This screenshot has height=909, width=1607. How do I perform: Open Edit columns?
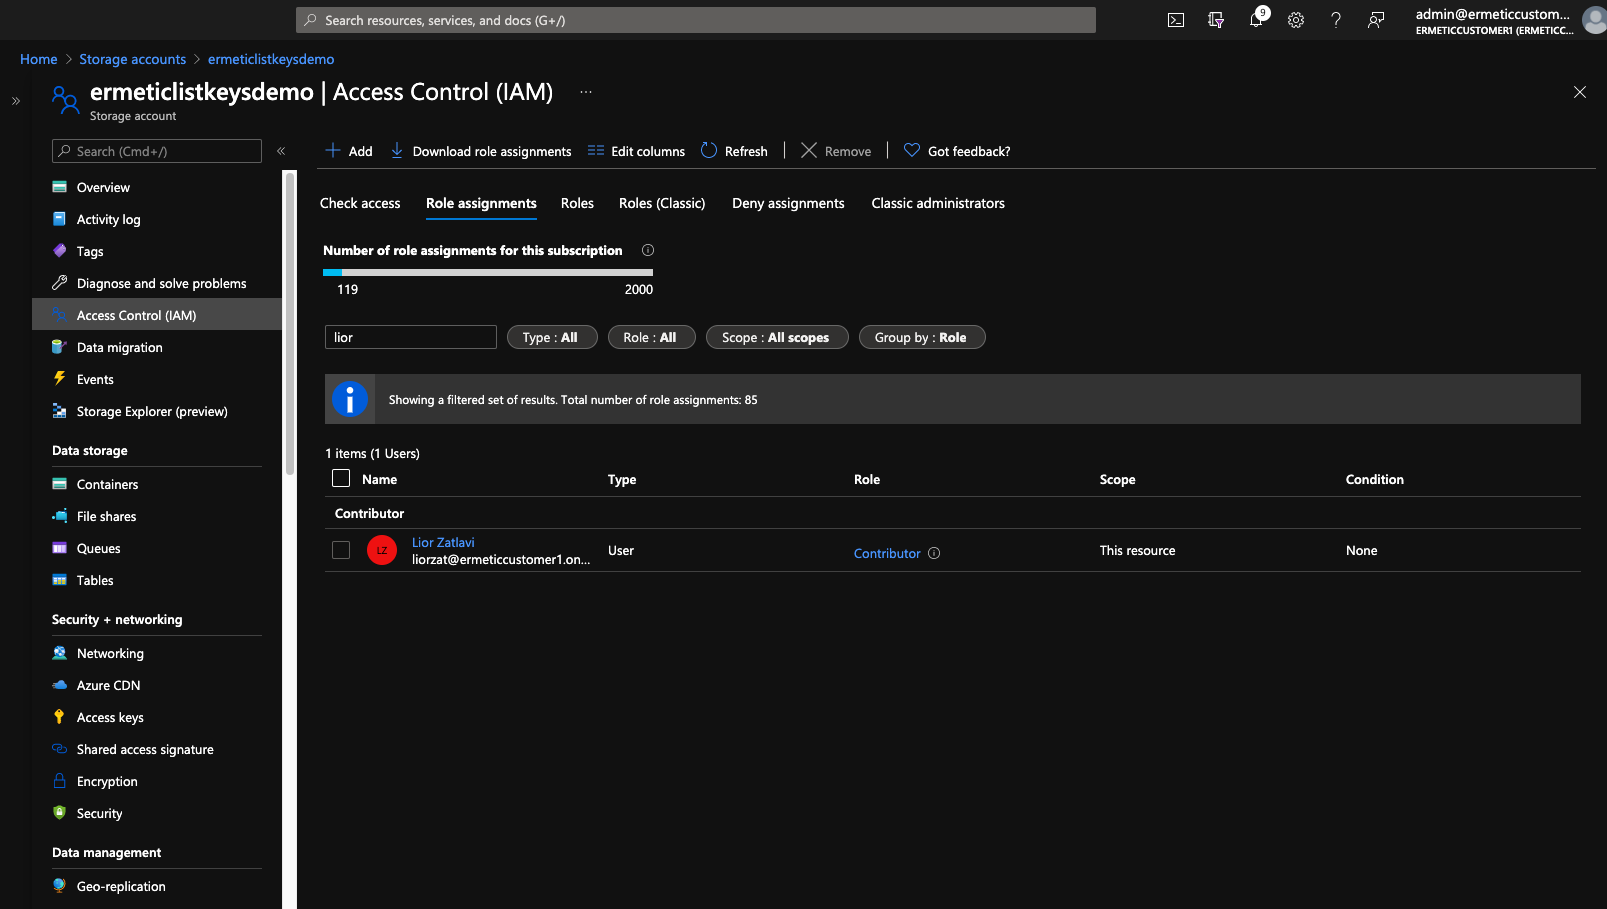(x=637, y=151)
